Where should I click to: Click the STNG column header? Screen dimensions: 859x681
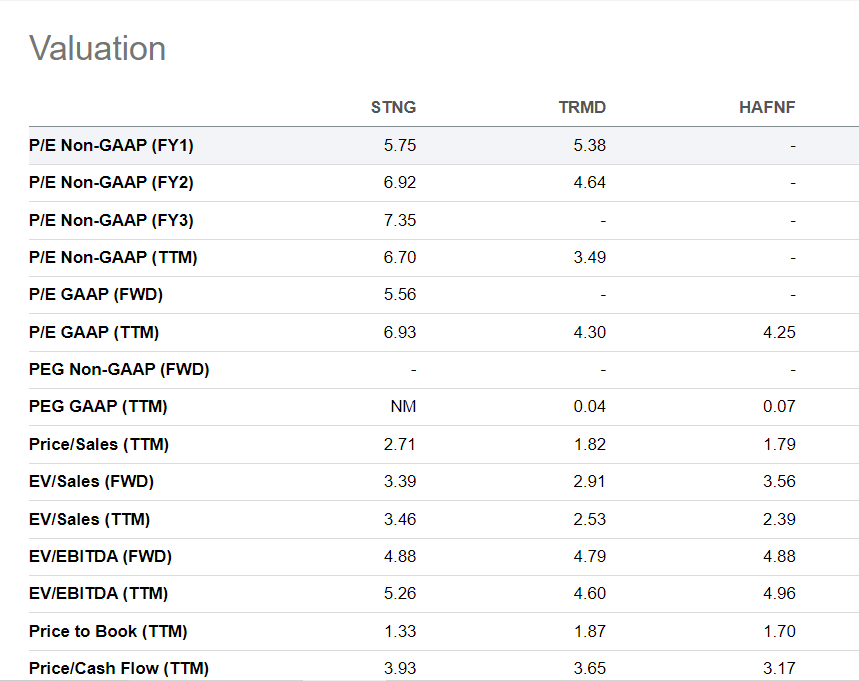(393, 108)
